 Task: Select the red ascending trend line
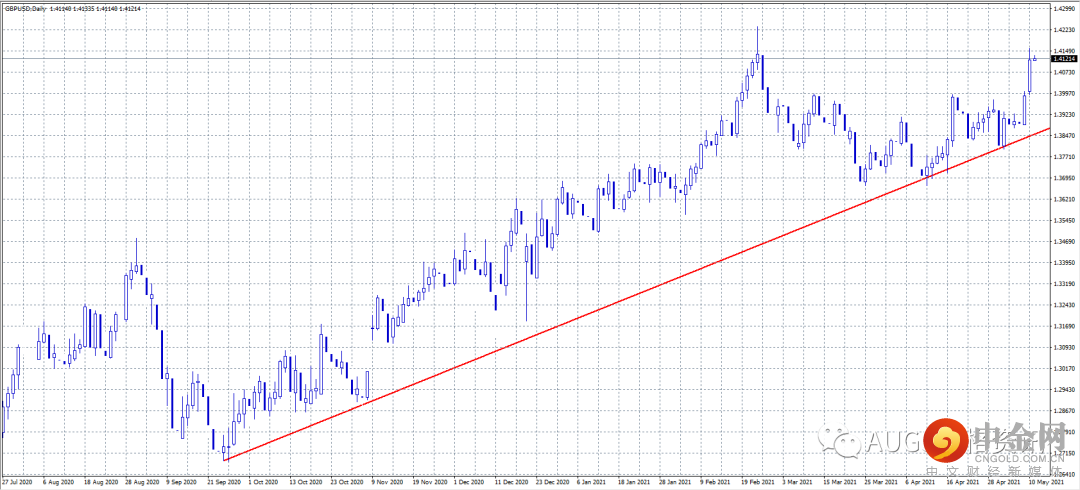(x=636, y=294)
